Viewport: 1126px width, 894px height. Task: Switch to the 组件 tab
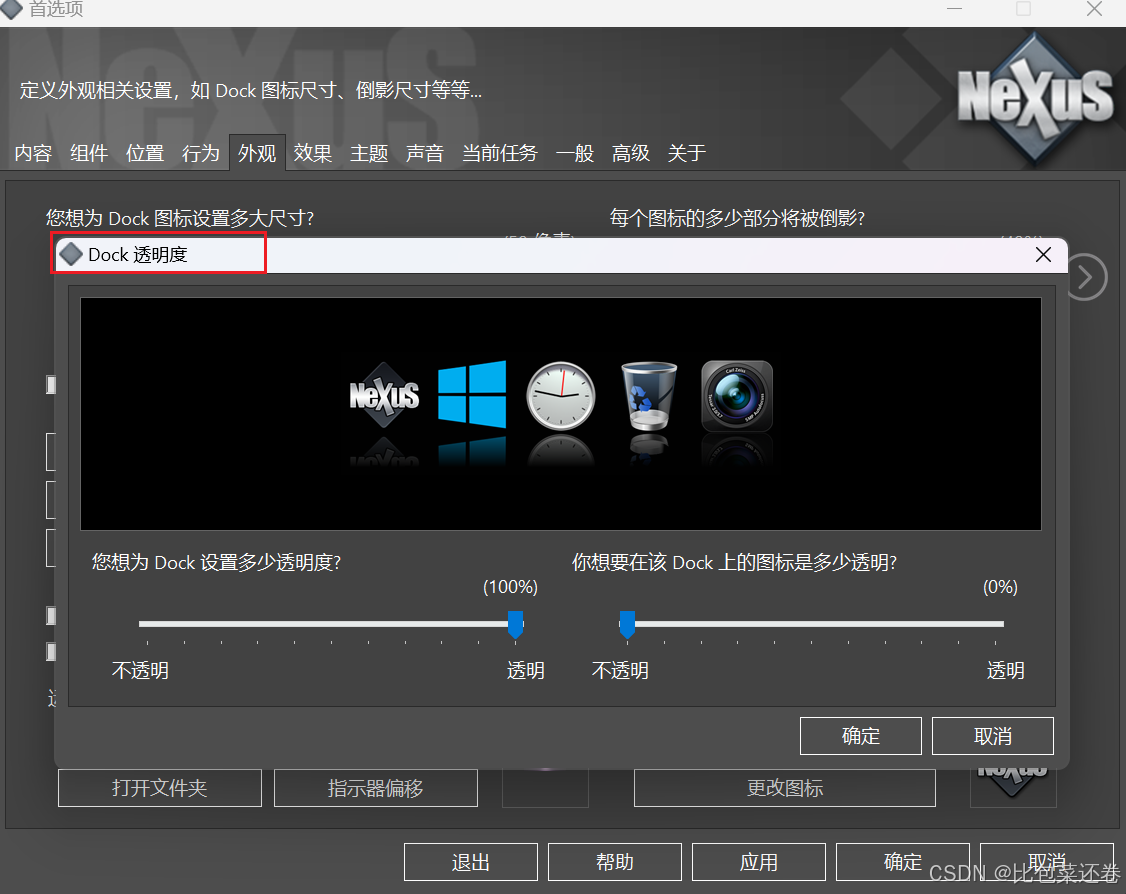(x=89, y=153)
